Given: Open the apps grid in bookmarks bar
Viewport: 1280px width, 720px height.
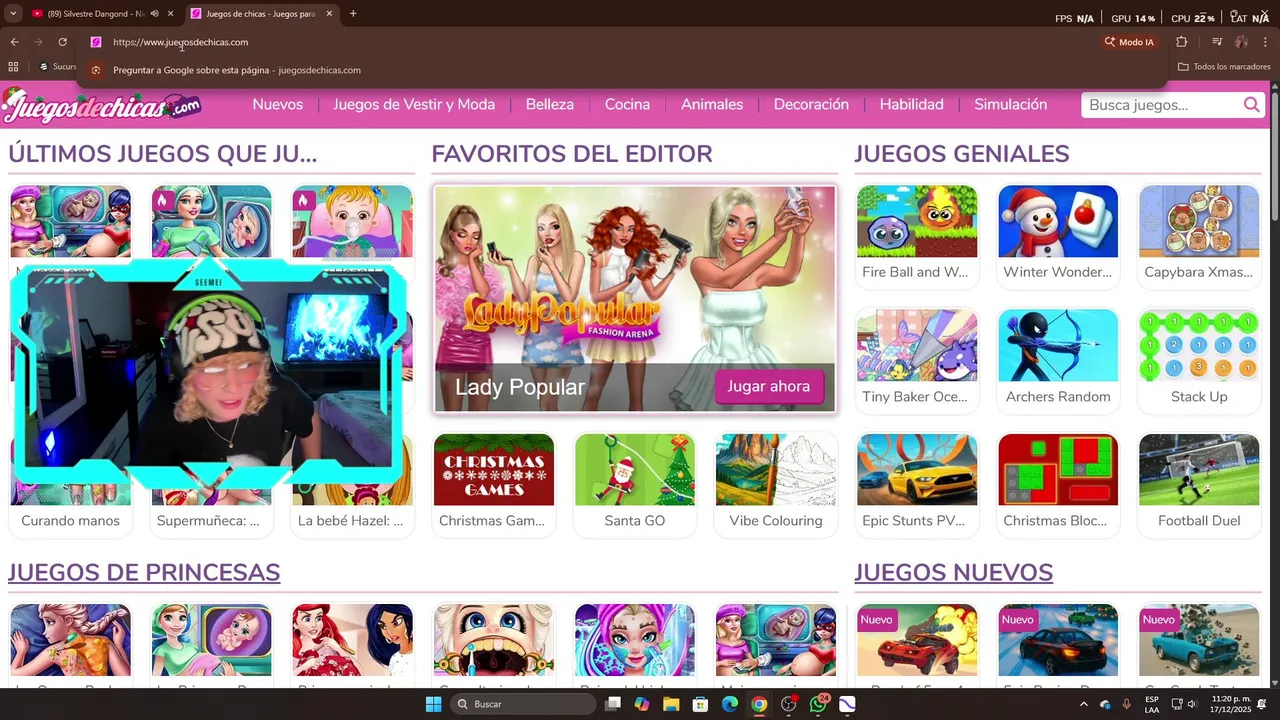Looking at the screenshot, I should point(13,67).
